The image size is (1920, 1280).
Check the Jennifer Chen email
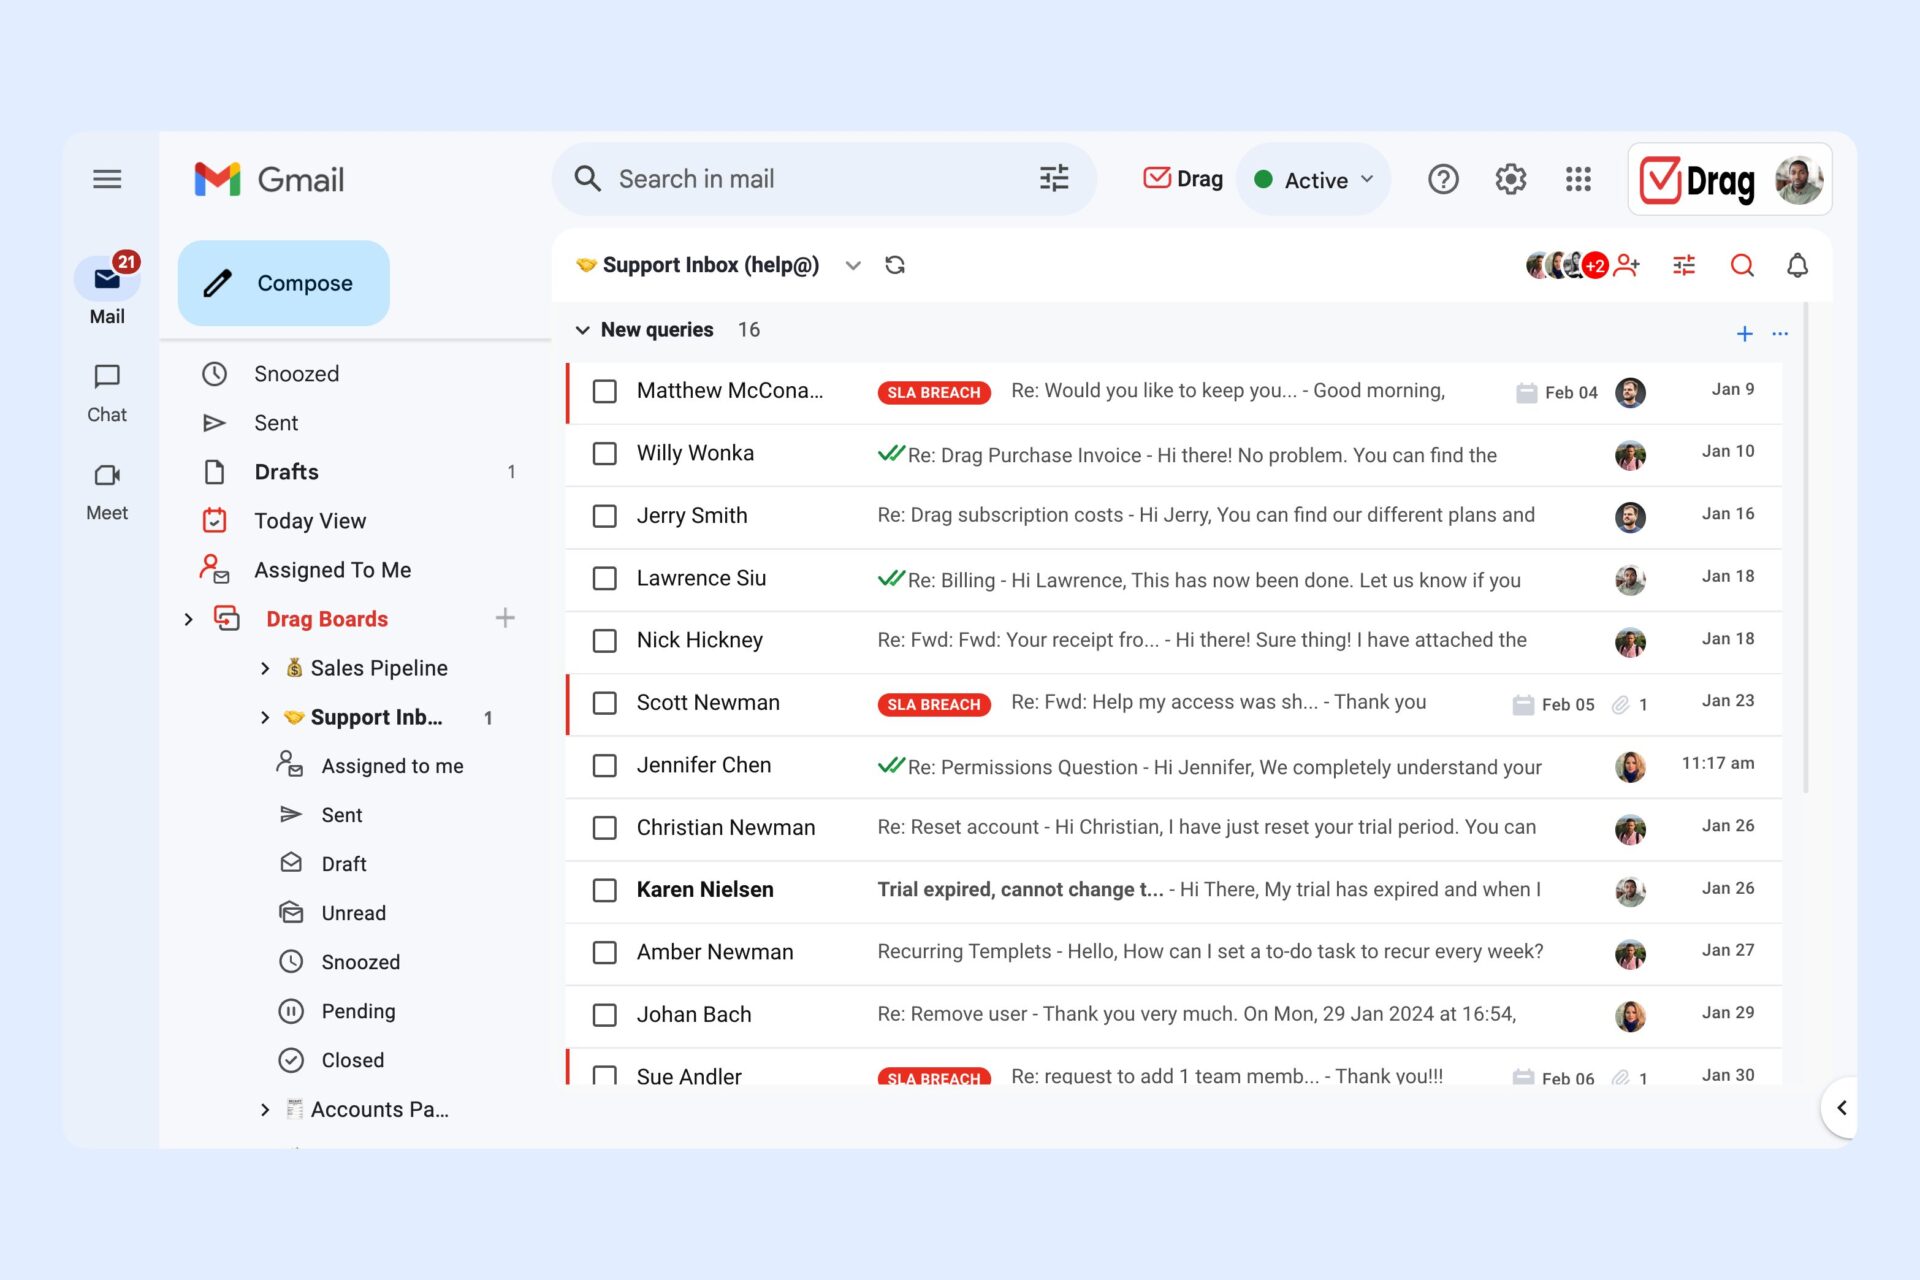coord(604,765)
